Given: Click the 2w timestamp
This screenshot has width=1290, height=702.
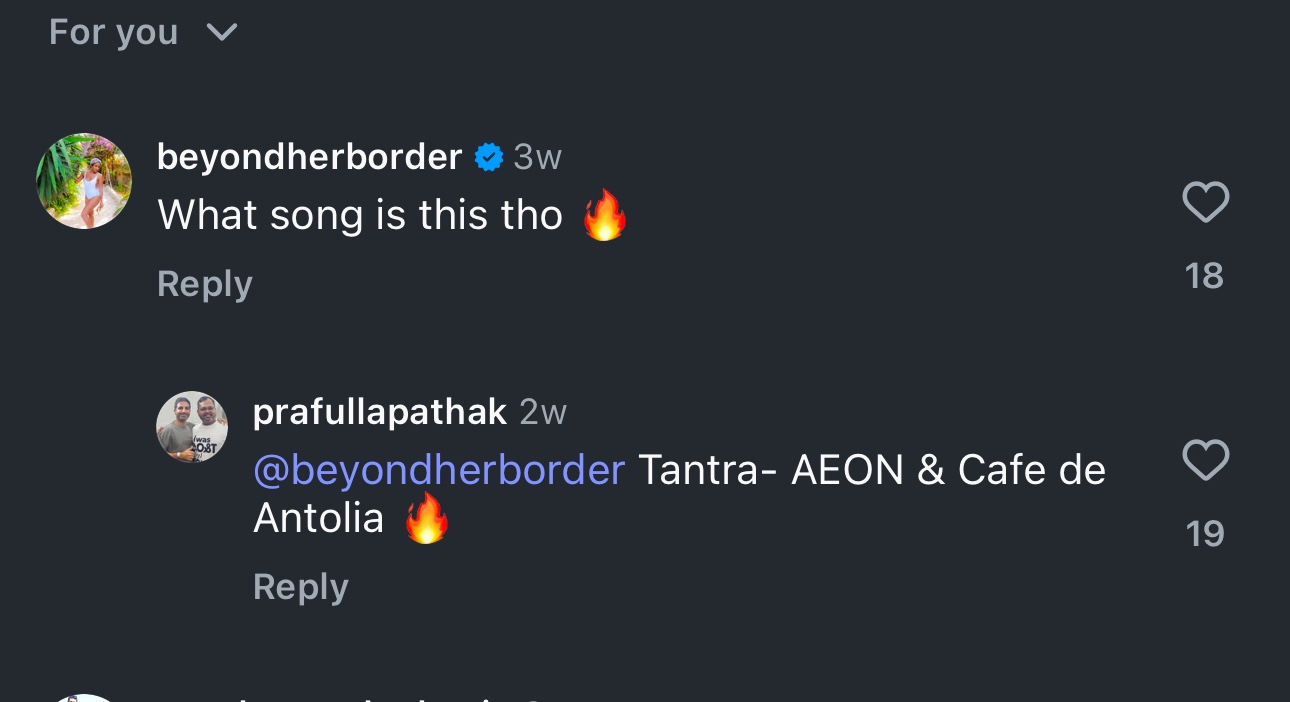Looking at the screenshot, I should 543,412.
